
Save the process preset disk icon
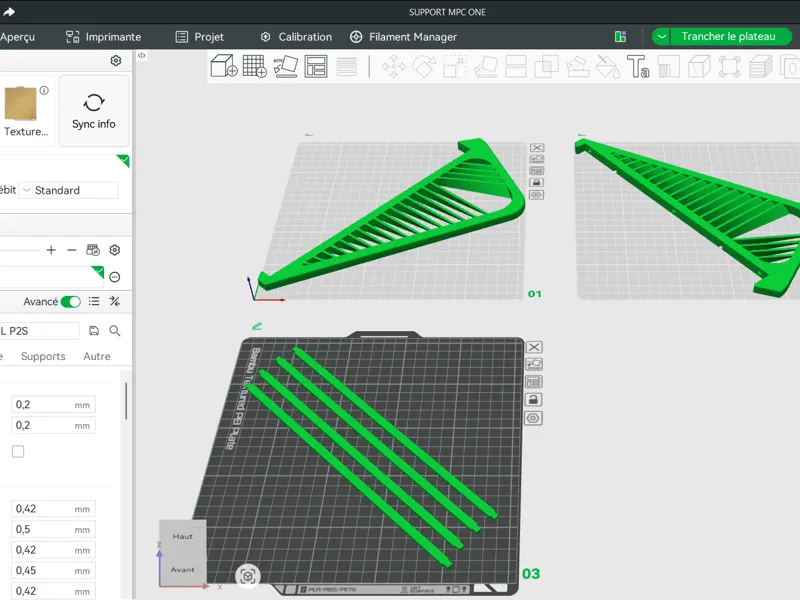(94, 331)
